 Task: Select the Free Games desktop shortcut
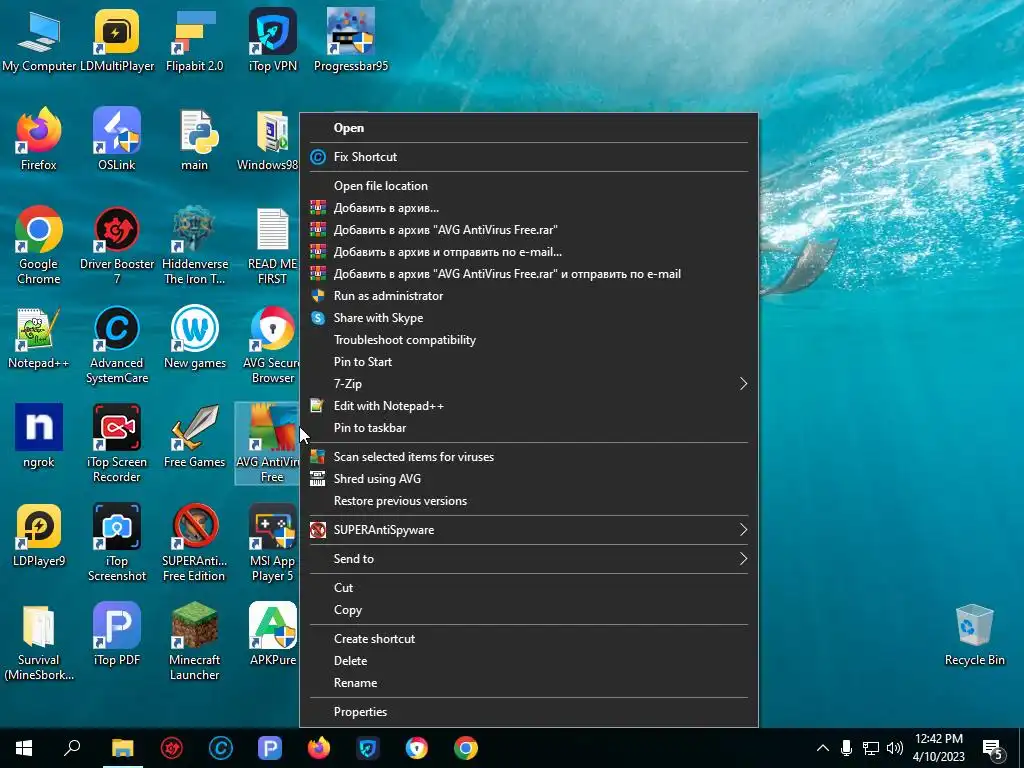tap(195, 437)
